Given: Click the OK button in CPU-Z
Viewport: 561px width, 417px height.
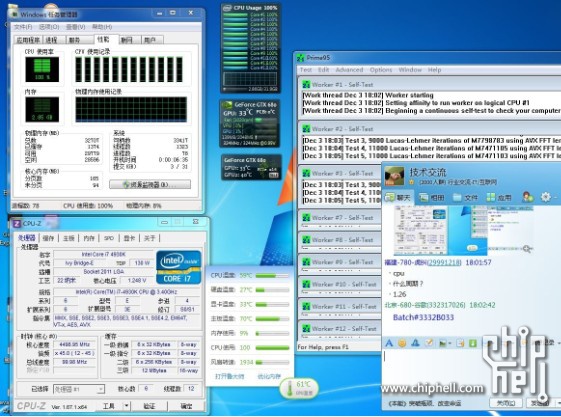Looking at the screenshot, I should tap(186, 406).
